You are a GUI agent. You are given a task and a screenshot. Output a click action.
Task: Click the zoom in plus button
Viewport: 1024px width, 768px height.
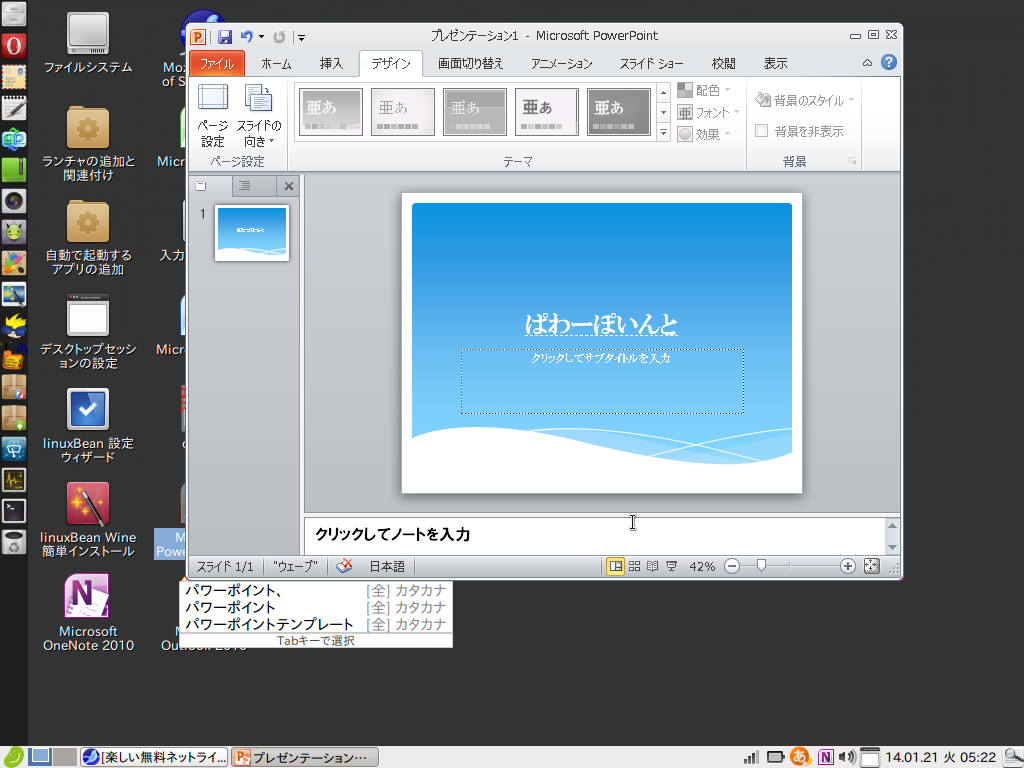pos(848,566)
